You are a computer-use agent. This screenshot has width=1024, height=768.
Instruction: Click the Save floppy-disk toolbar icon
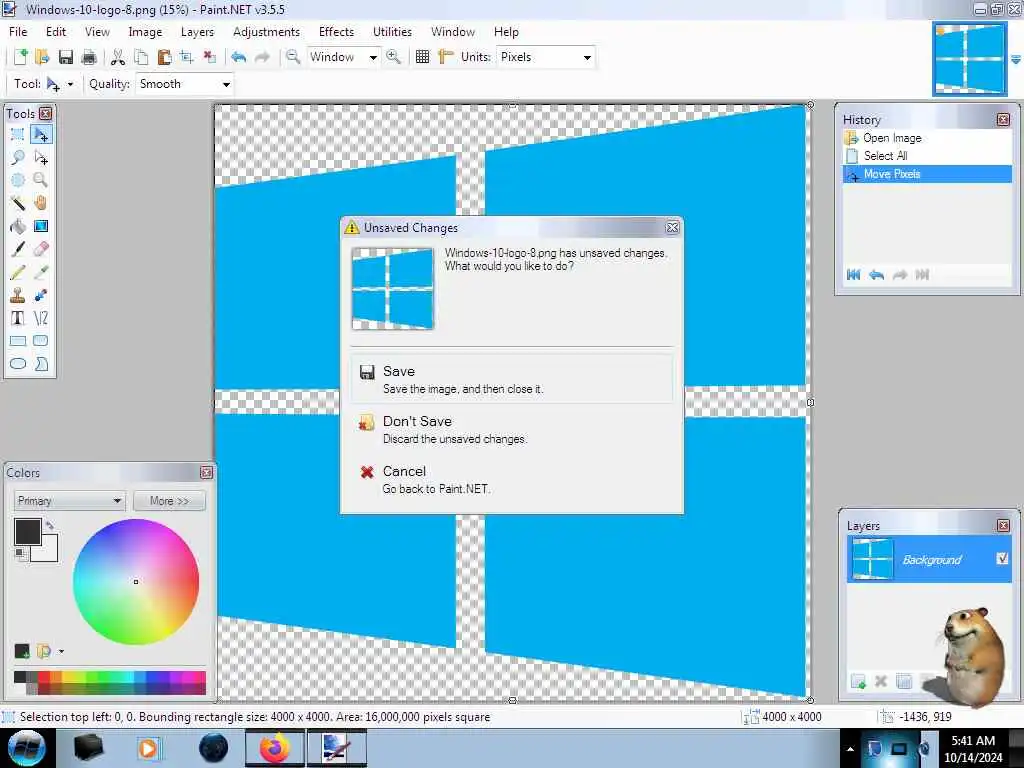65,57
